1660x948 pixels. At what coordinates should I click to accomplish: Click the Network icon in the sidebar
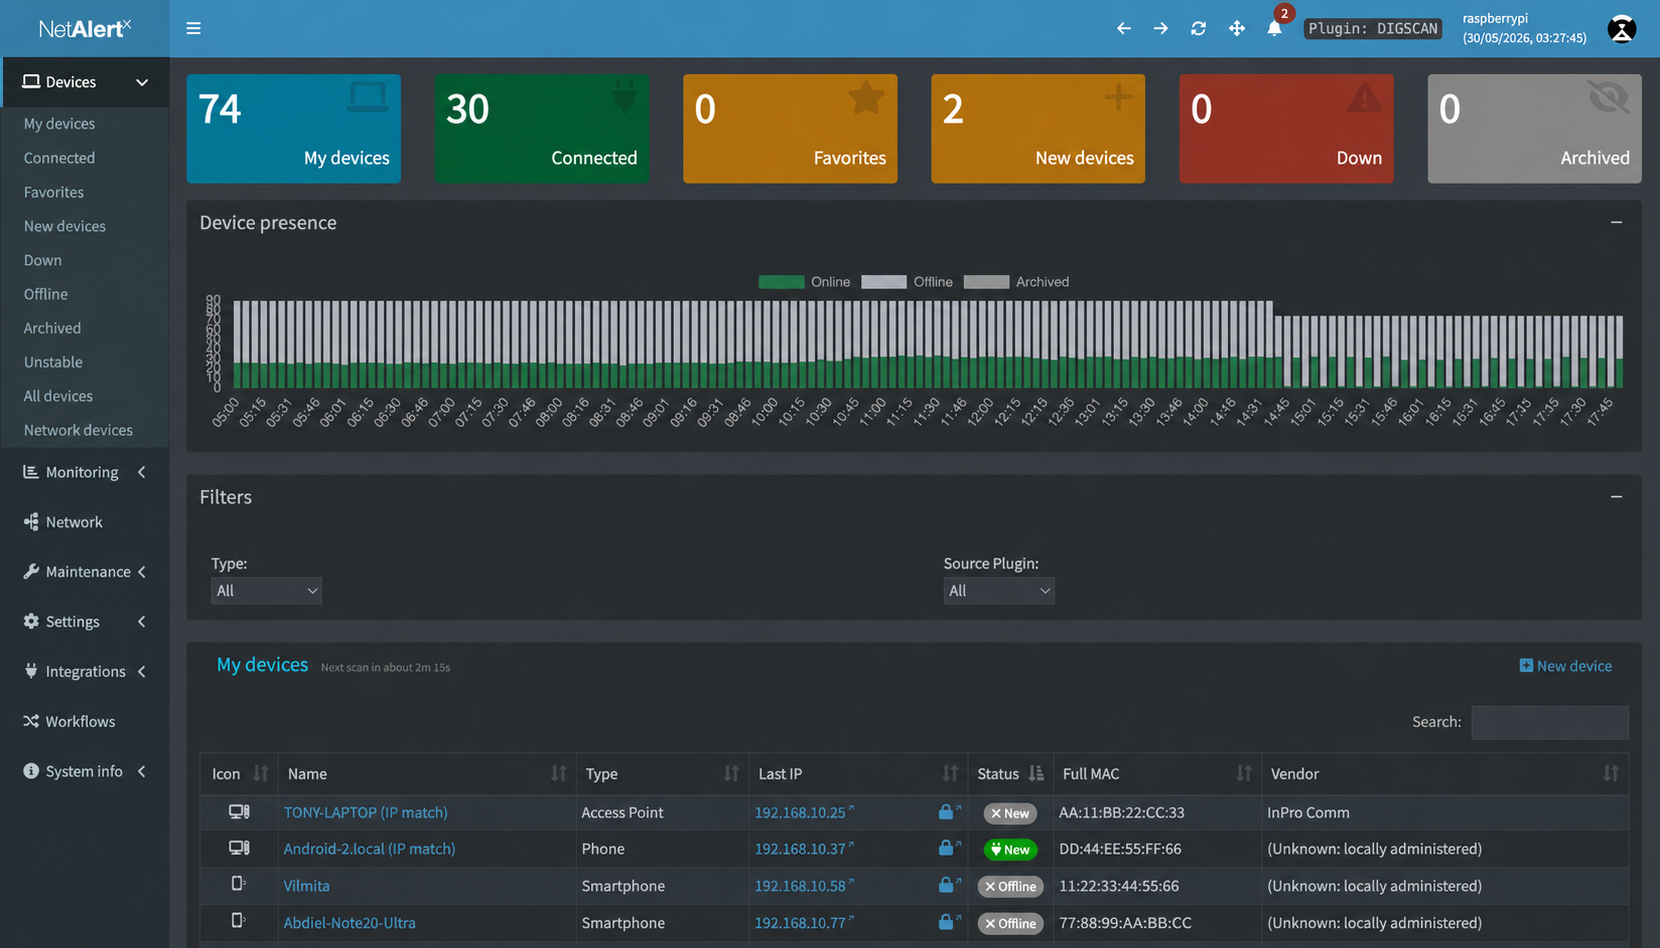click(31, 522)
